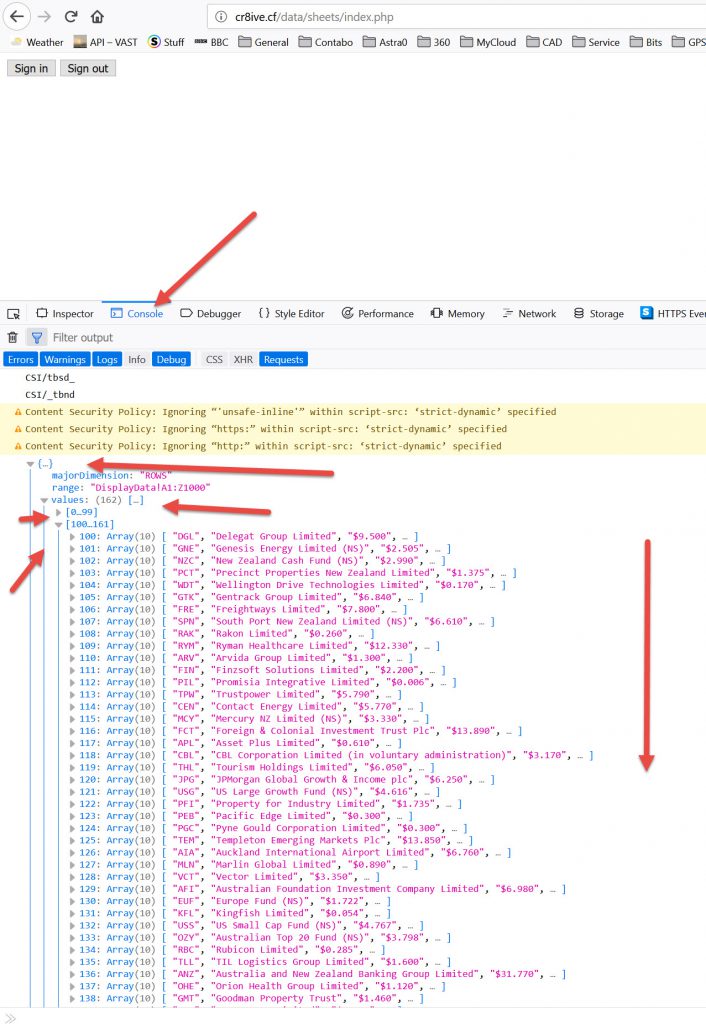Enable the XHR filter
This screenshot has width=706, height=1024.
click(243, 359)
